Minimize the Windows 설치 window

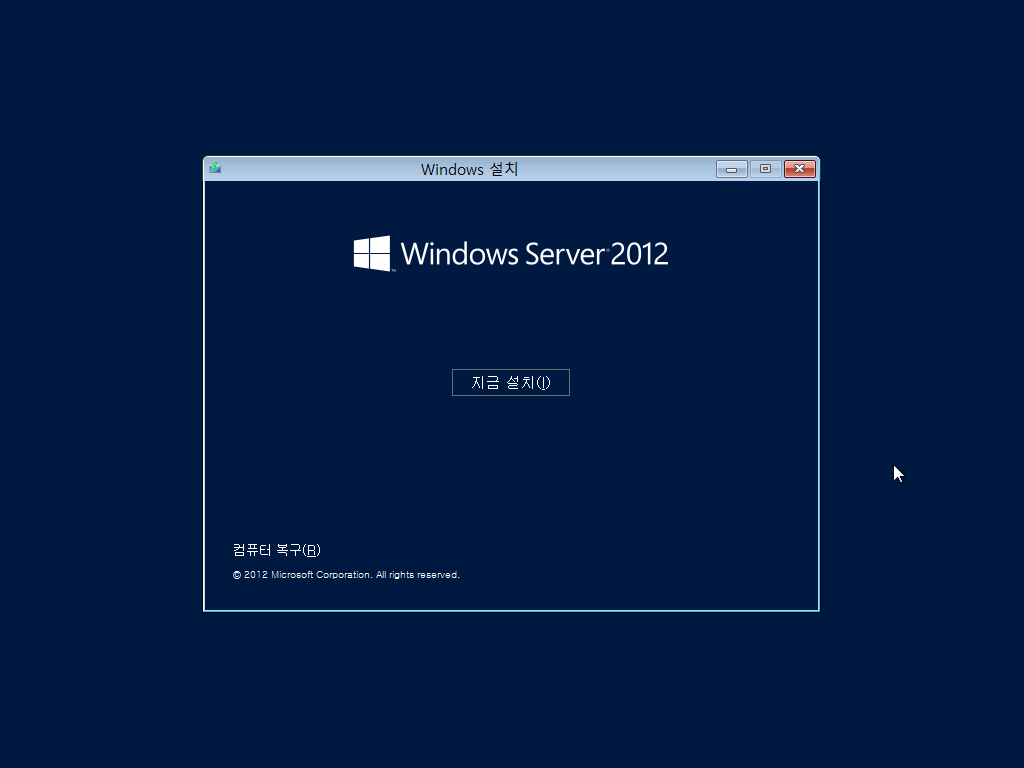[731, 169]
